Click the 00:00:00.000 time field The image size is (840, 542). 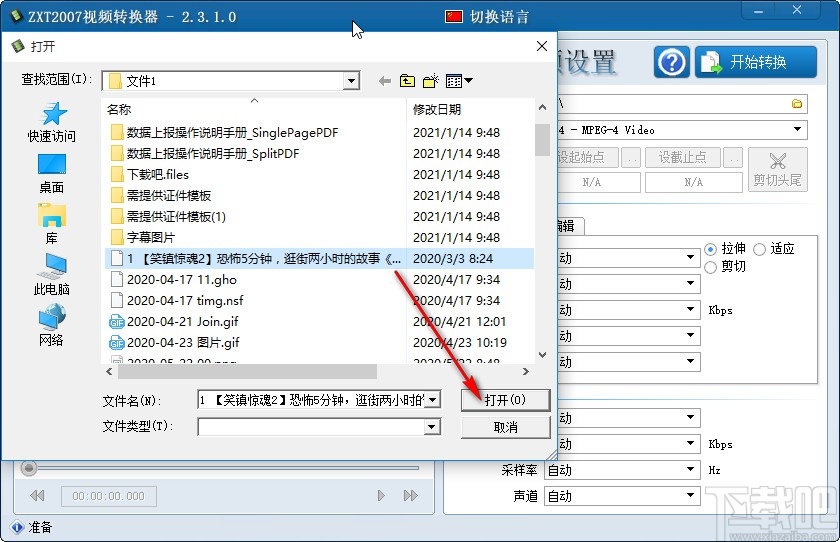coord(109,496)
